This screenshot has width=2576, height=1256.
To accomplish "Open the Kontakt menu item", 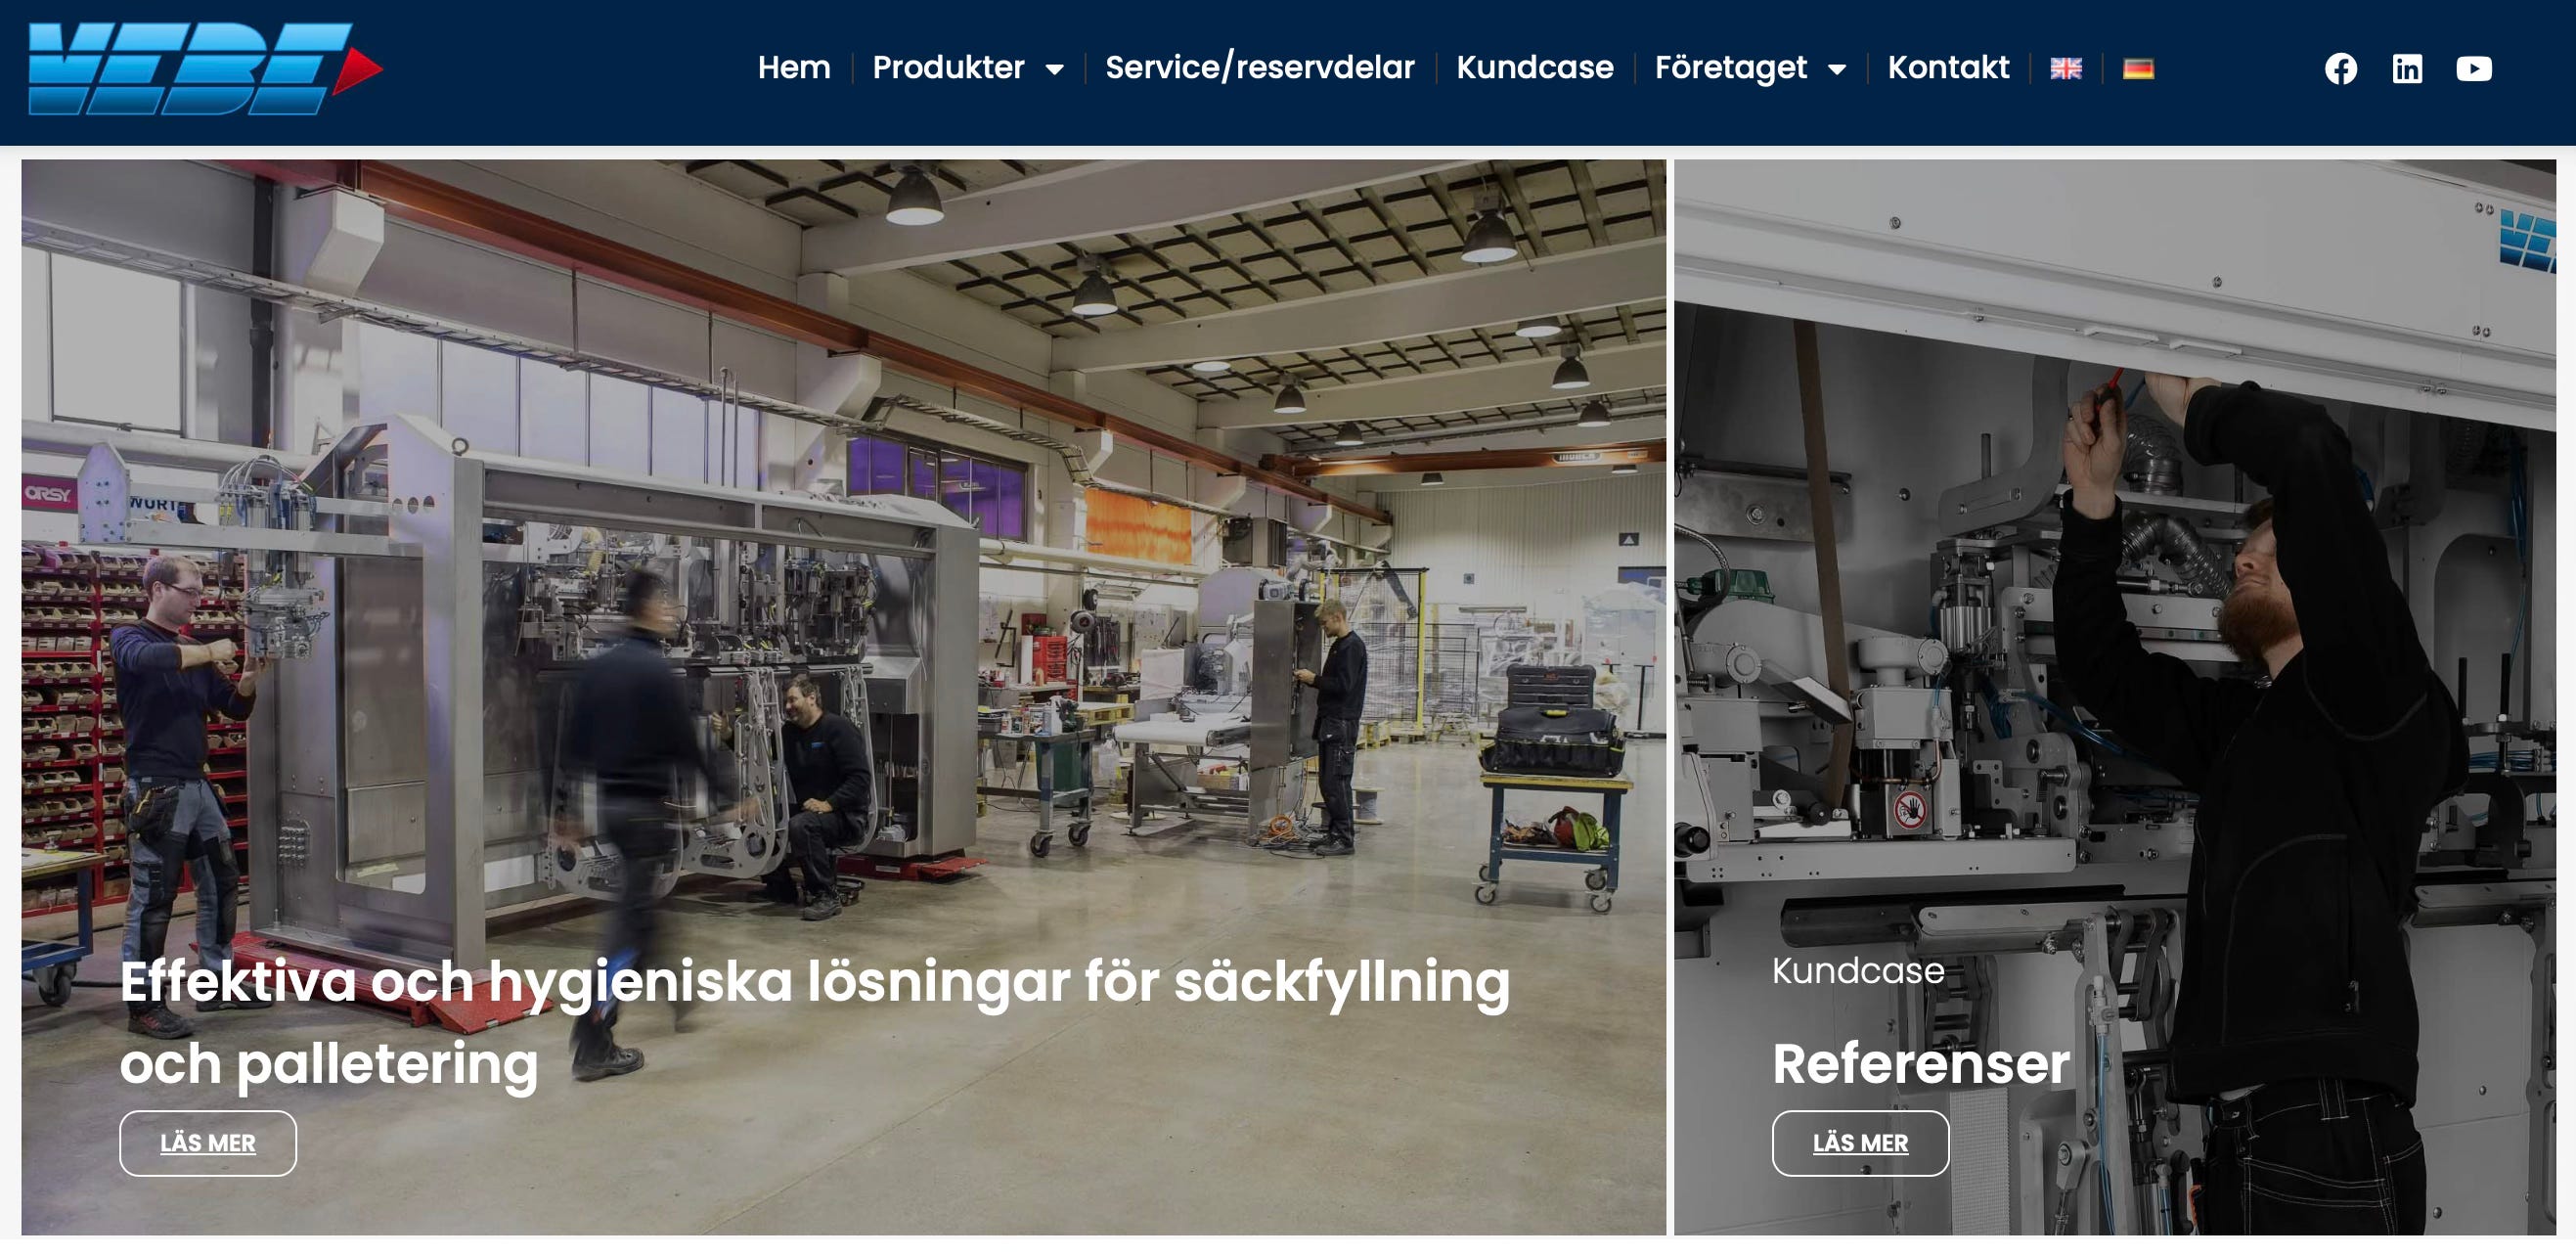I will [1947, 67].
